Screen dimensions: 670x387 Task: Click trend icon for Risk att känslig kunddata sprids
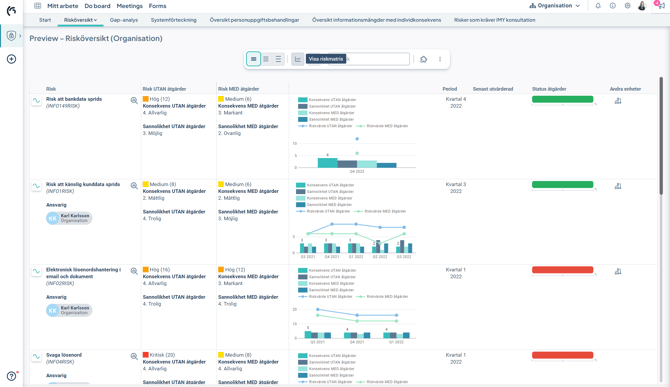[36, 186]
